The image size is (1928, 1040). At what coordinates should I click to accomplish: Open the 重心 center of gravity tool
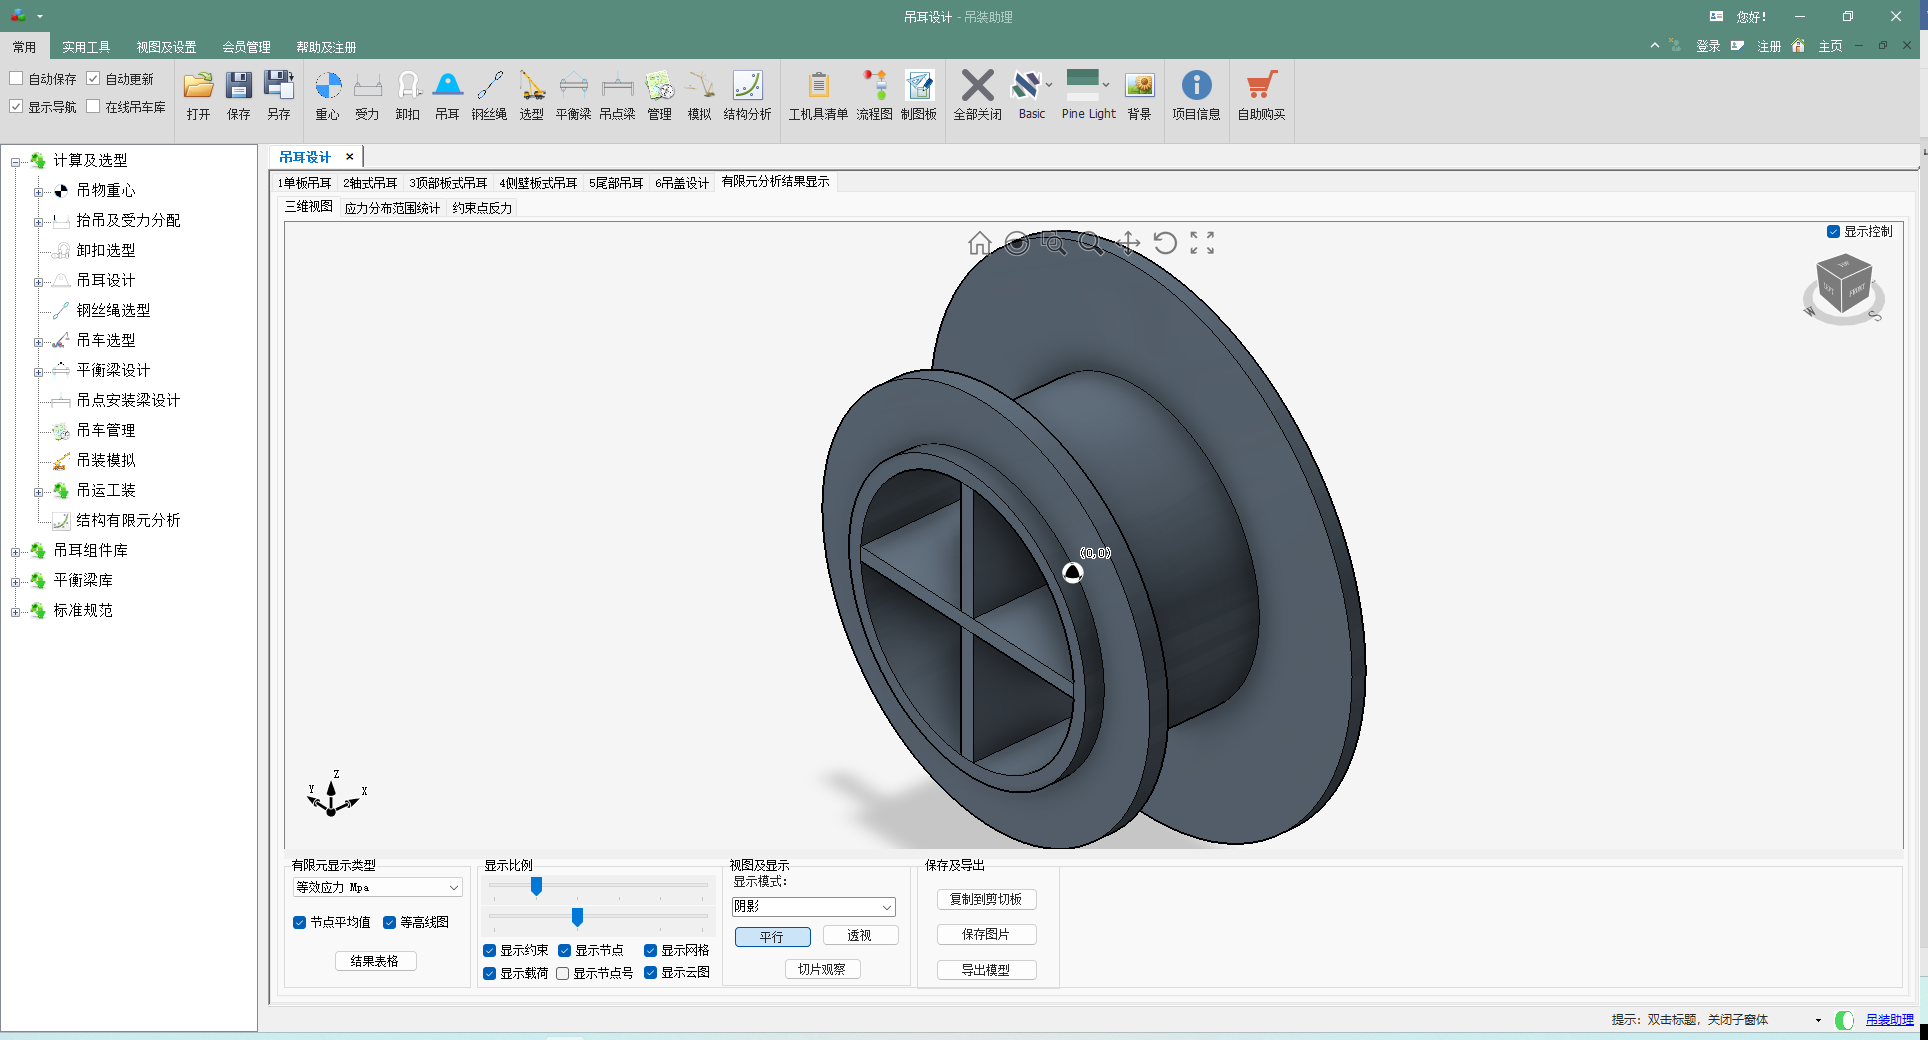[x=327, y=95]
